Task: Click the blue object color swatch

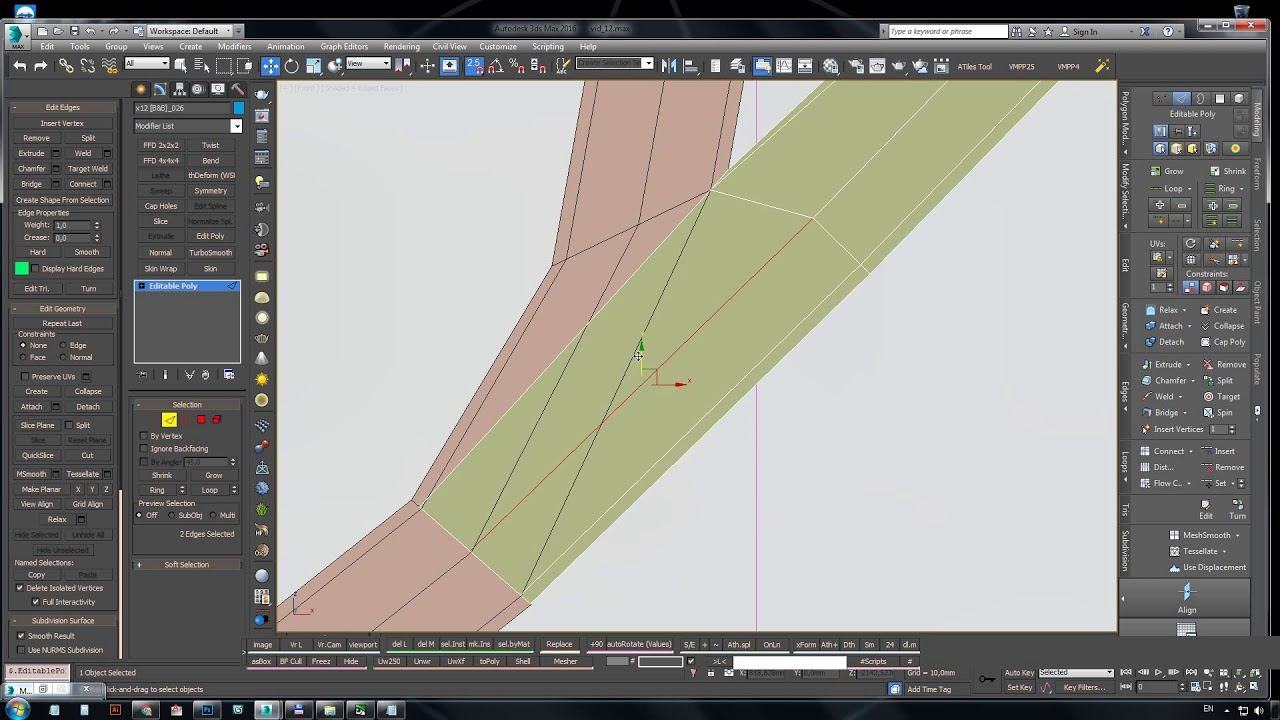Action: click(x=238, y=108)
